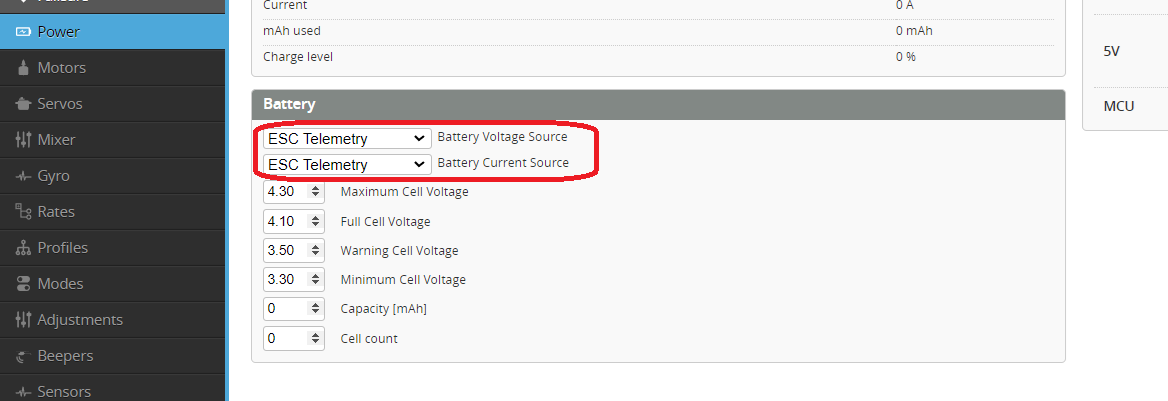This screenshot has width=1168, height=401.
Task: Click the Modes toggle icon
Action: point(24,284)
